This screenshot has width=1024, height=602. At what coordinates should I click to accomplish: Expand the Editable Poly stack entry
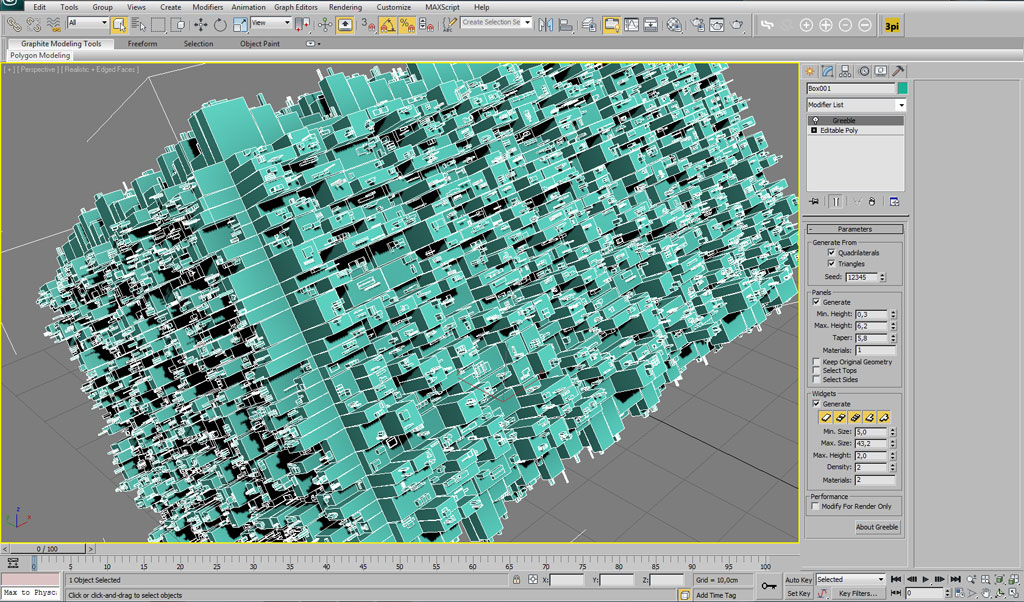(814, 130)
